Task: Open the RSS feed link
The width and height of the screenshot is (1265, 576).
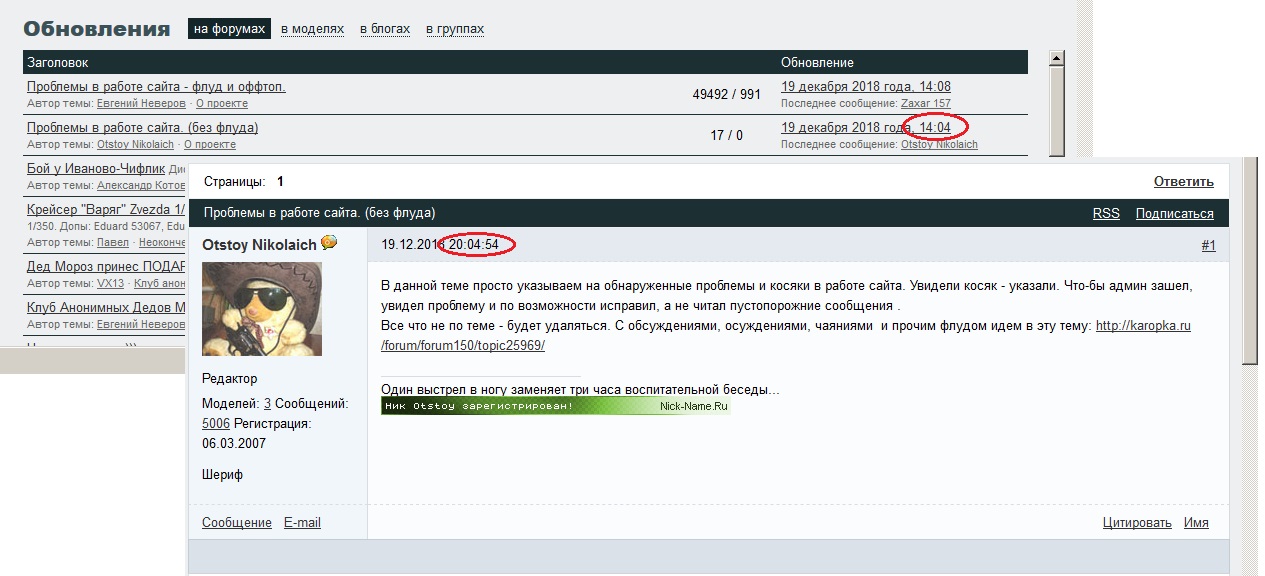Action: (x=1106, y=213)
